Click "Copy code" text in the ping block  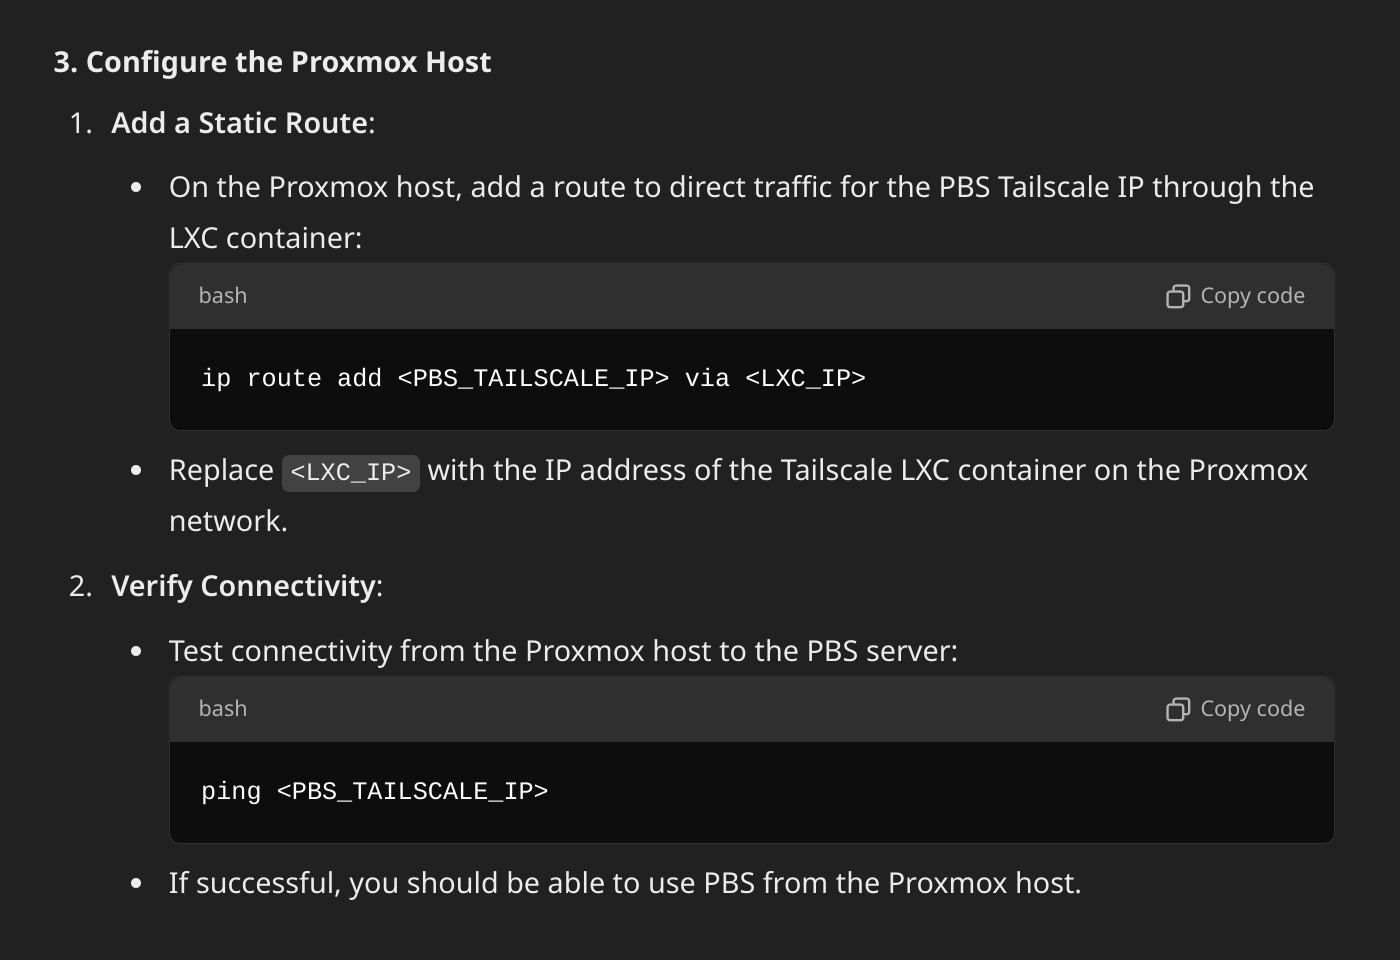(1252, 709)
